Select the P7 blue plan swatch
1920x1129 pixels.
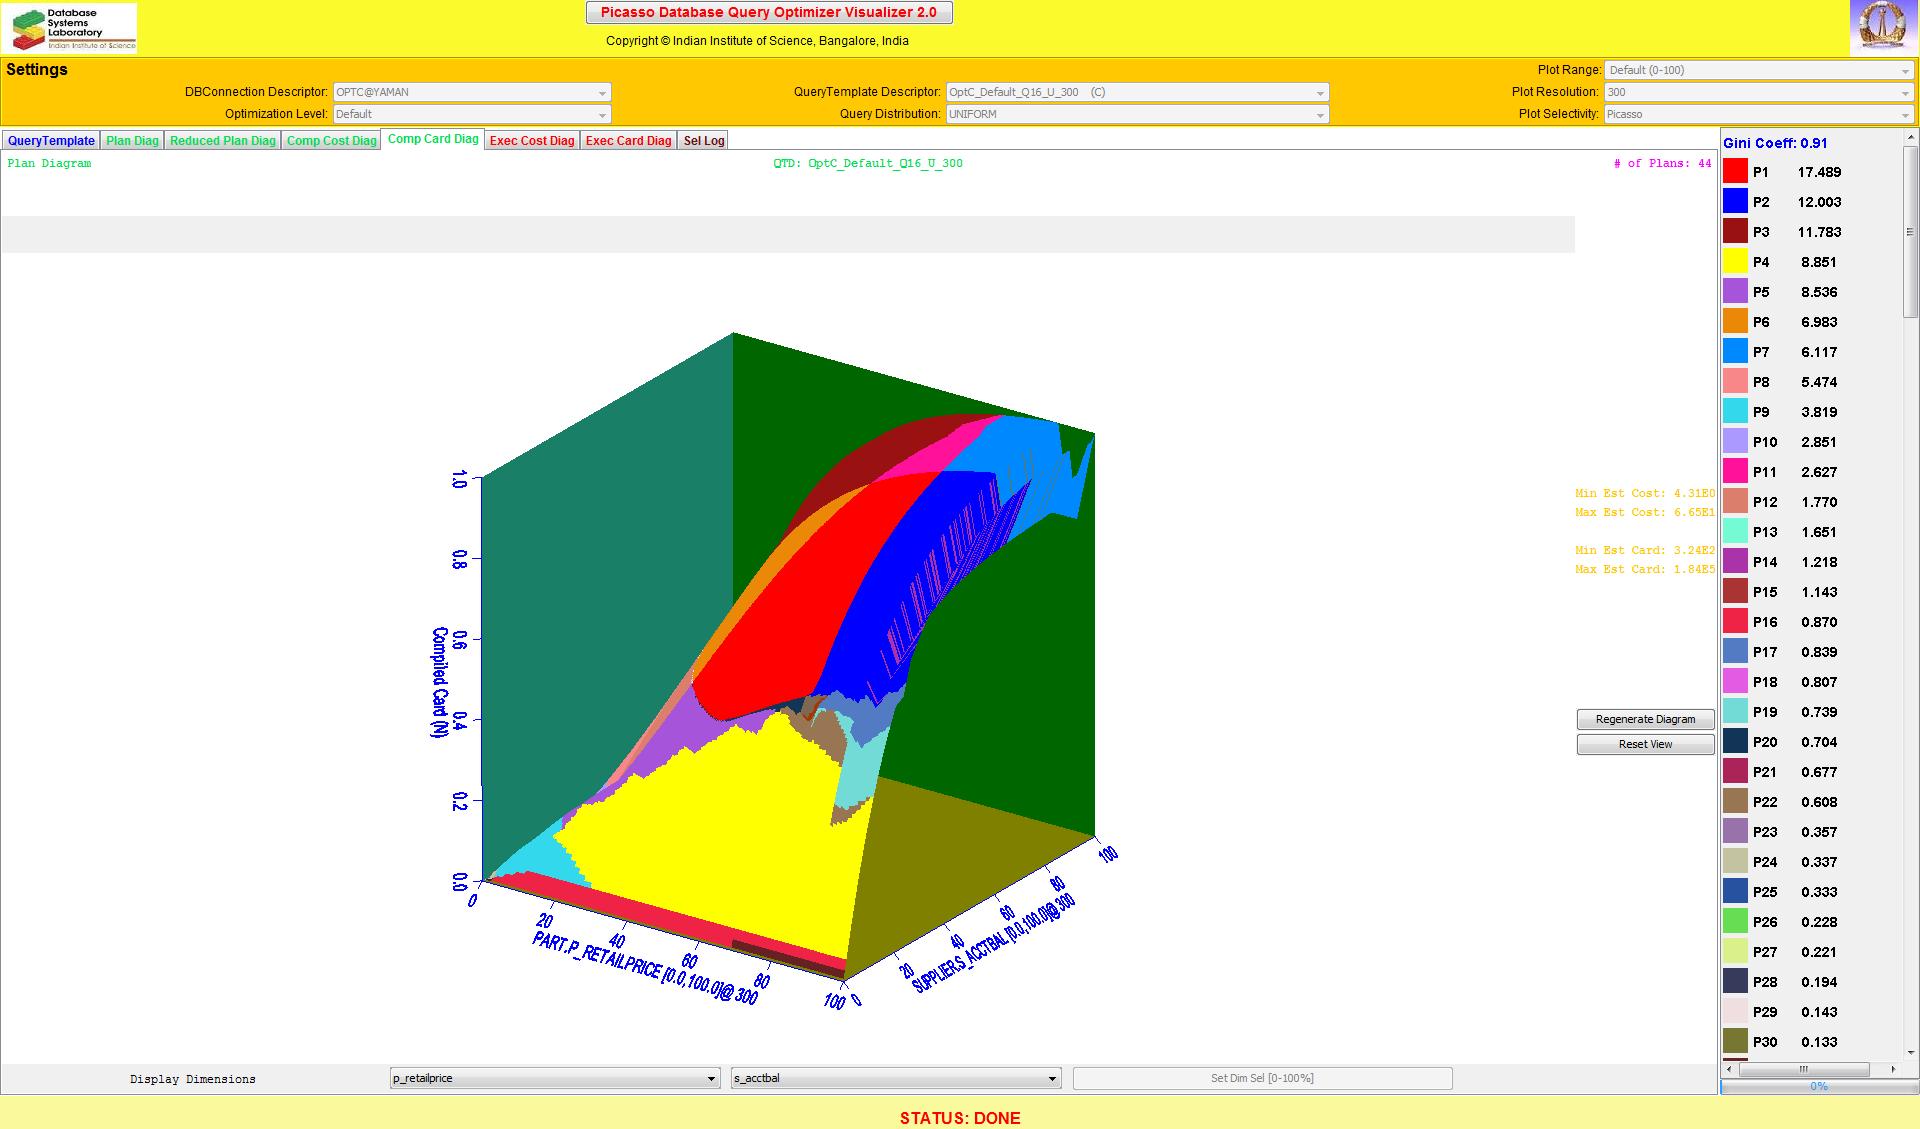1735,352
